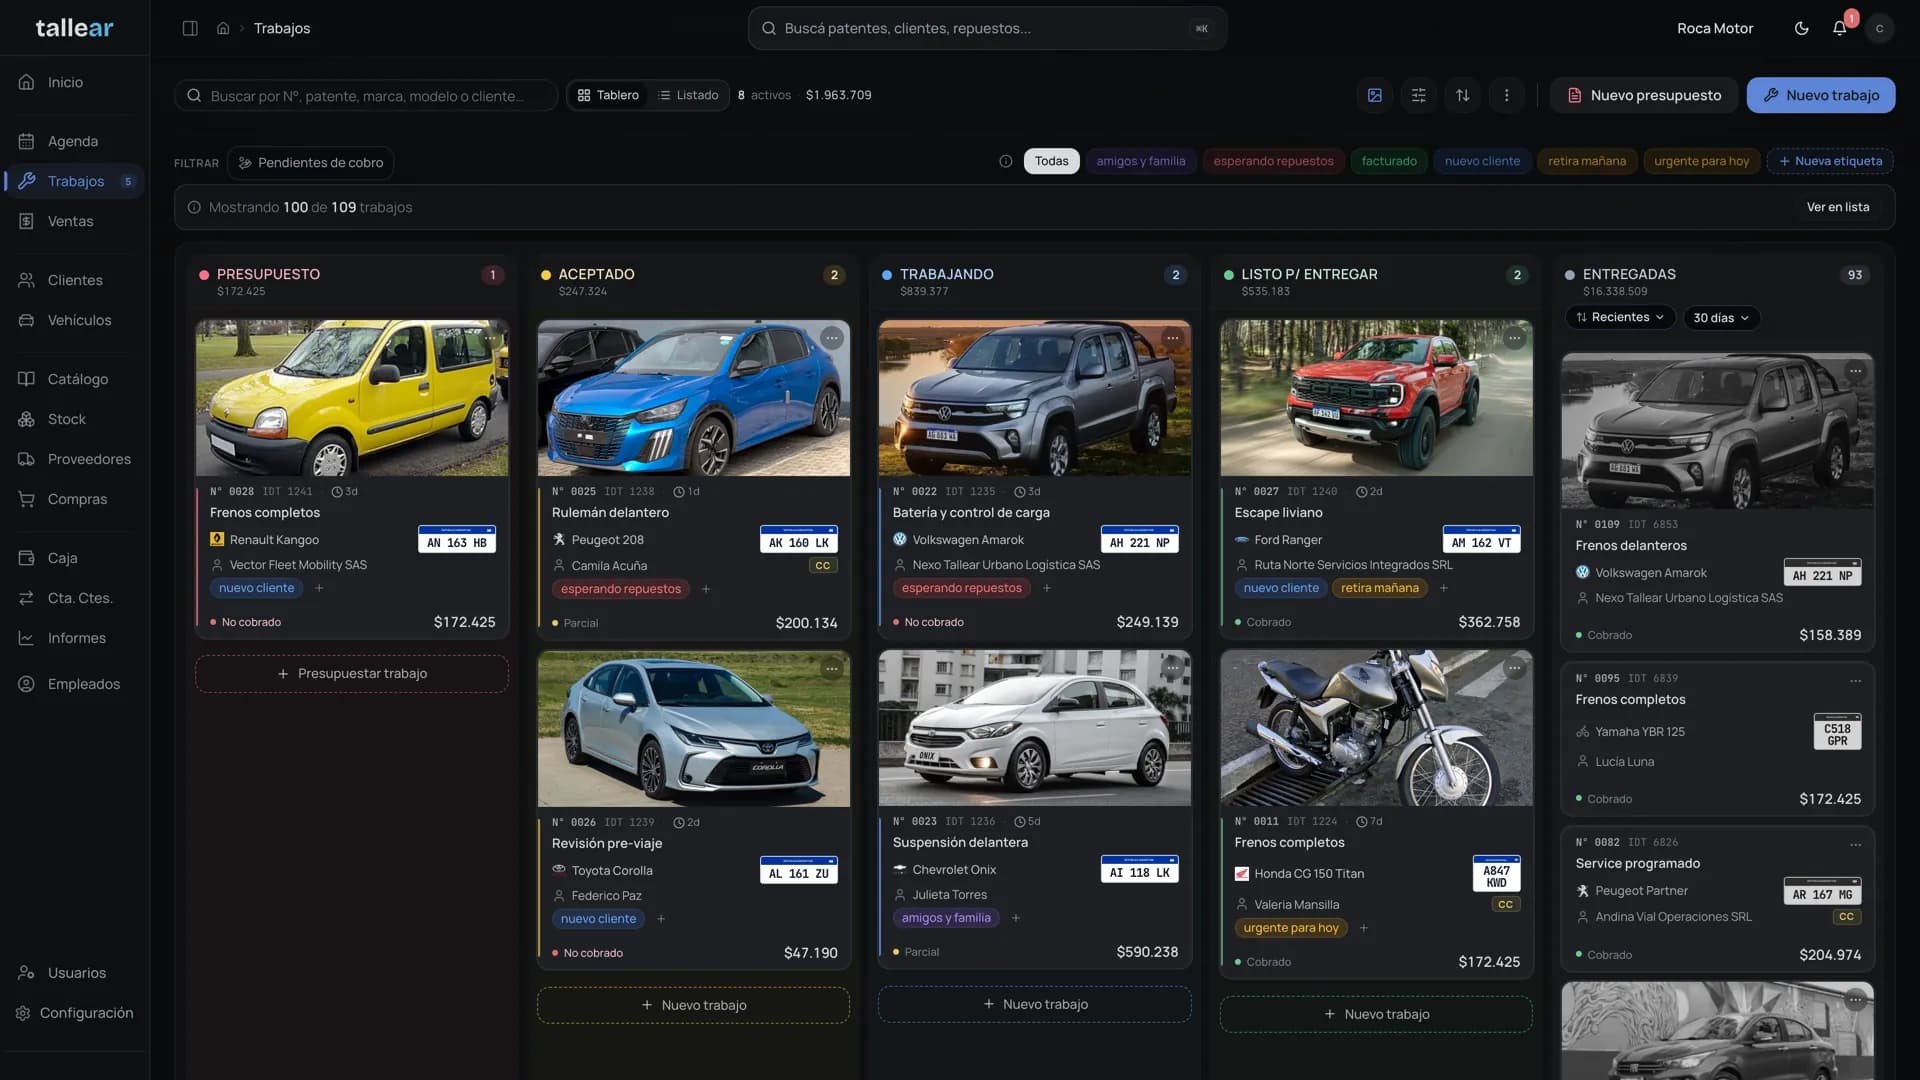Filter by esperando repuestos tag
Screen dimensions: 1920x1080
pos(1273,161)
